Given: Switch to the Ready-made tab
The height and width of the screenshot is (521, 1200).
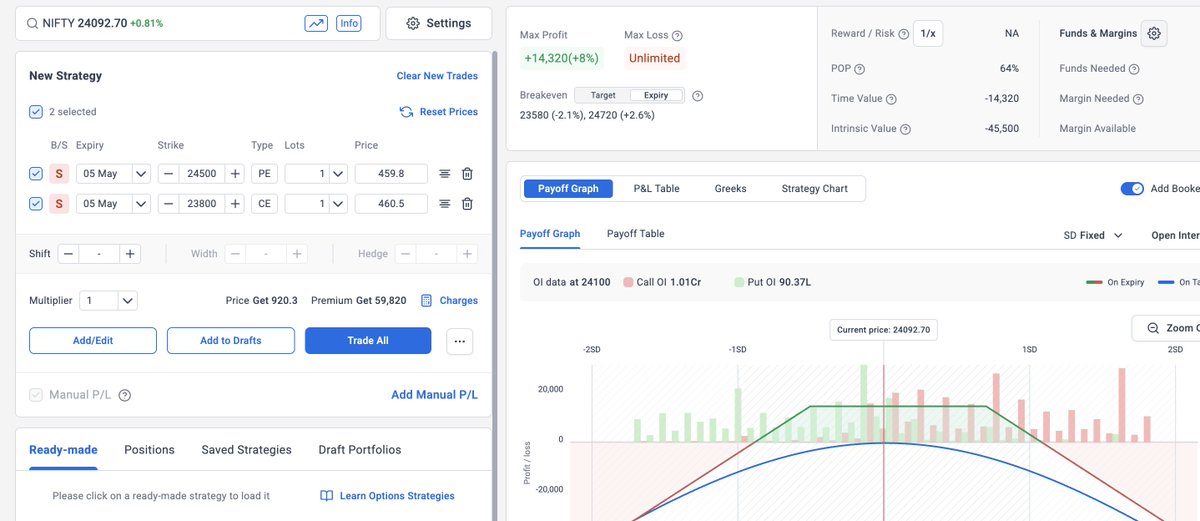Looking at the screenshot, I should coord(63,450).
